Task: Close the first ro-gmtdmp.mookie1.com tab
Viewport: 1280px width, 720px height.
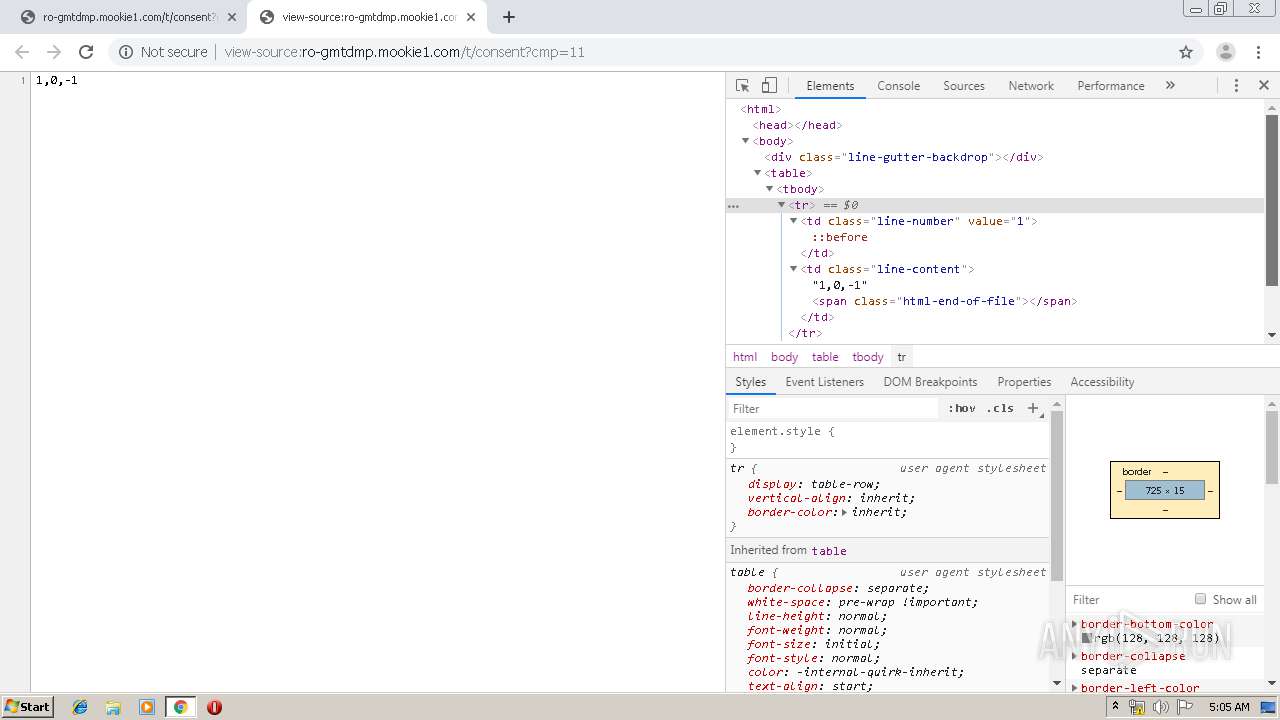Action: 231,17
